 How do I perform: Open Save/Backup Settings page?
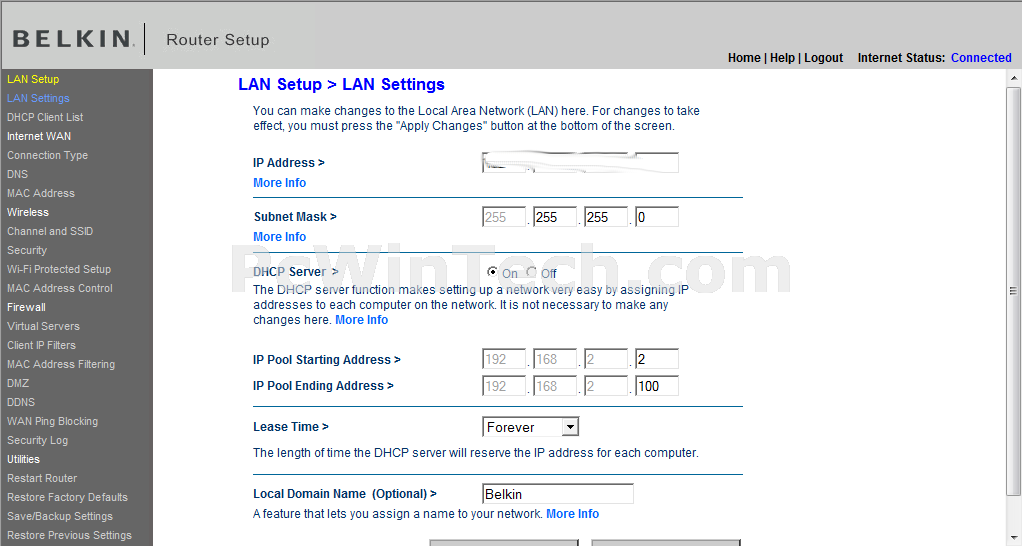point(60,516)
